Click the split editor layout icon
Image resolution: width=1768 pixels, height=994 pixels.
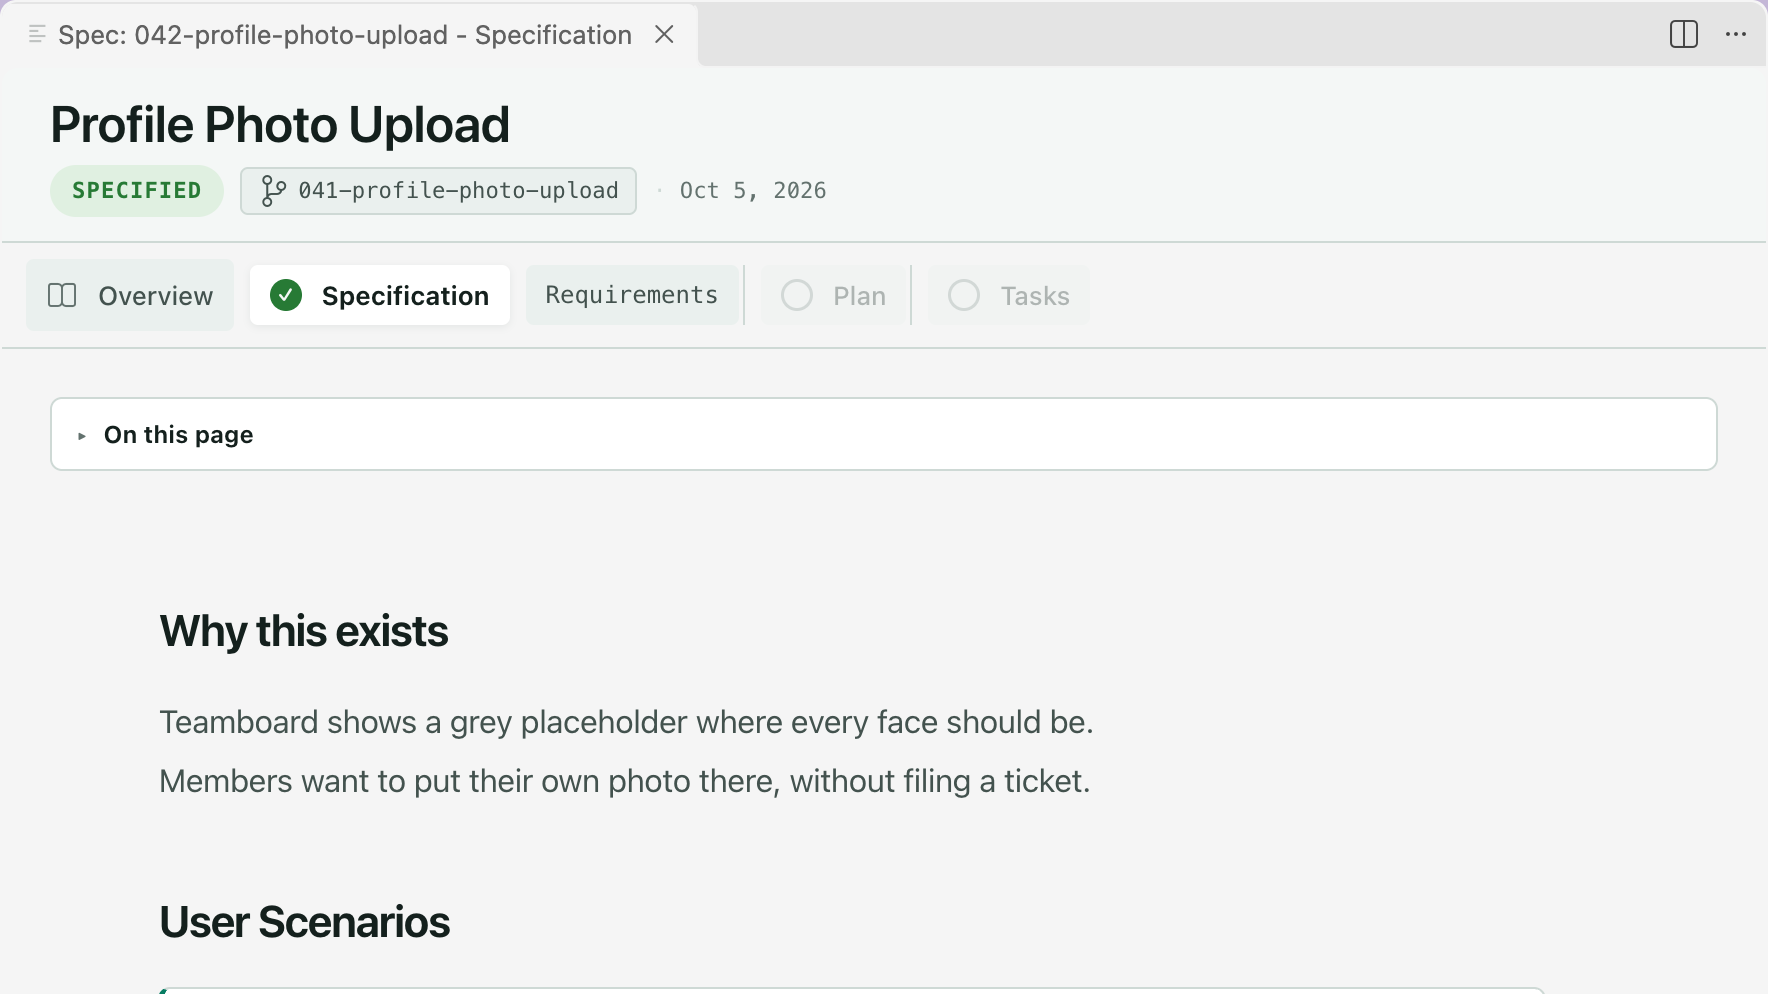coord(1684,34)
